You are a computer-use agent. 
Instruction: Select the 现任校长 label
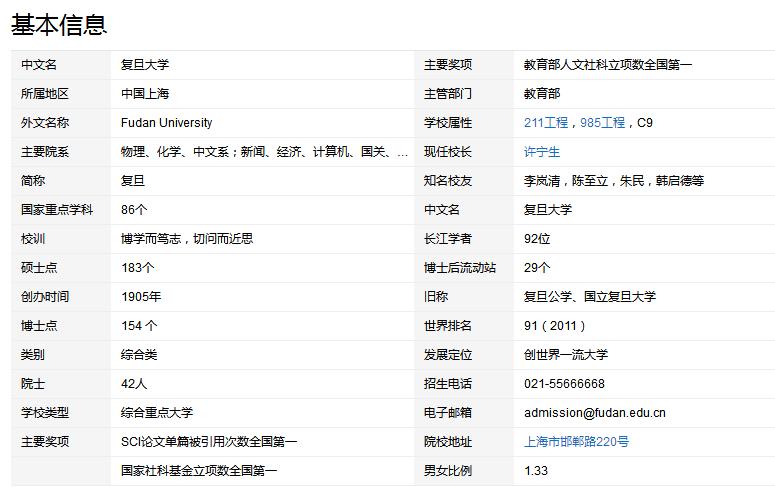[x=448, y=152]
